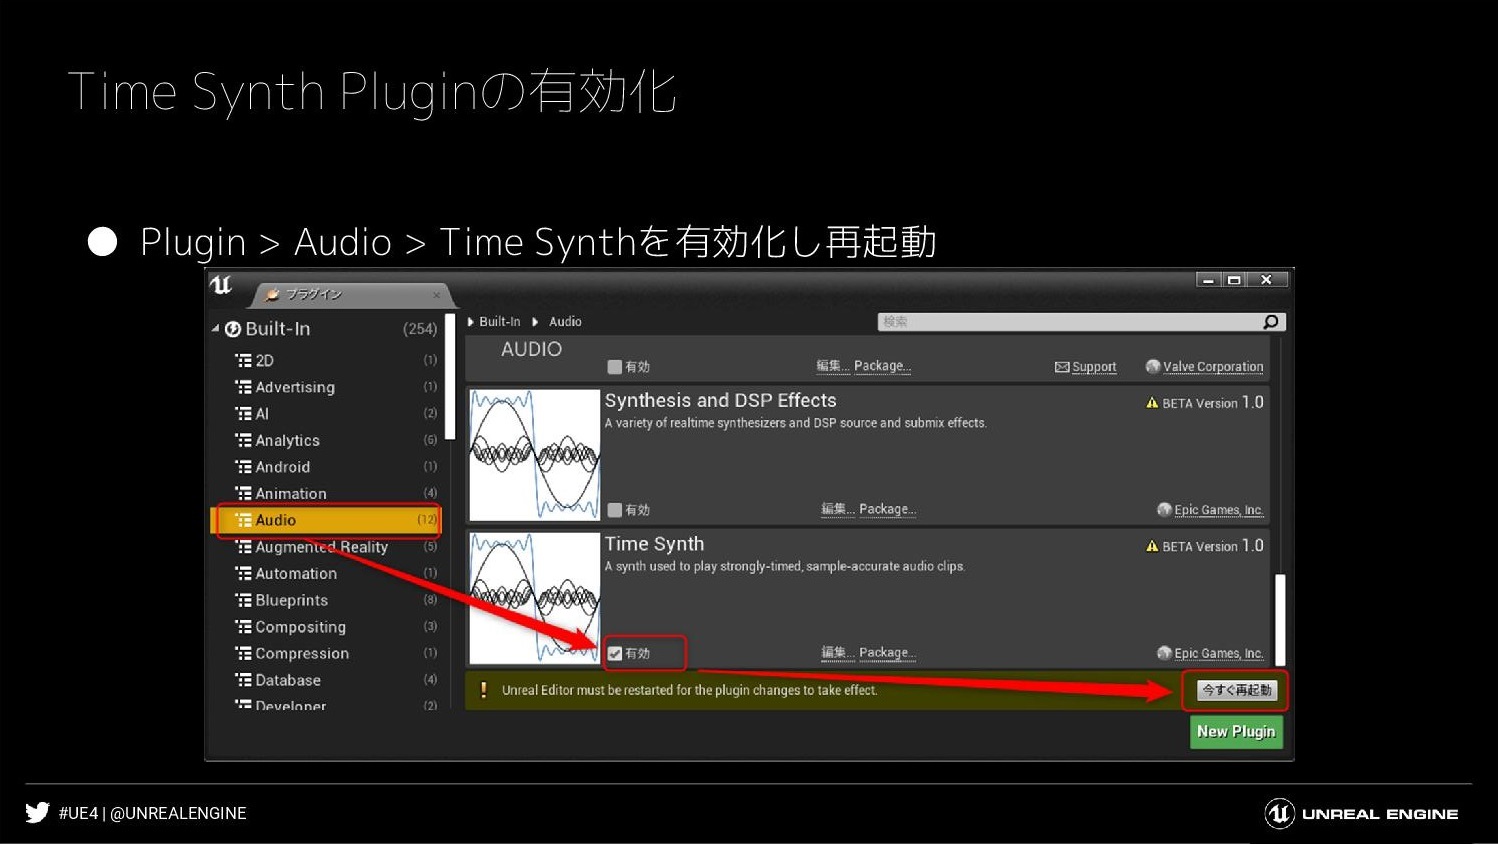
Task: Click the restart-required exclamation icon
Action: click(484, 690)
